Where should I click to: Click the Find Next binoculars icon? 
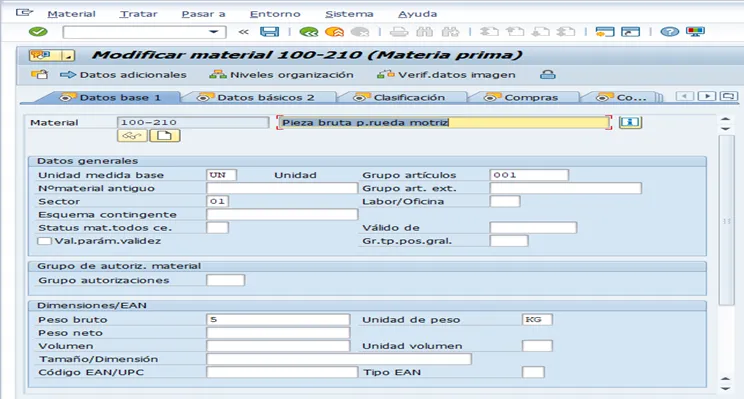[x=450, y=32]
